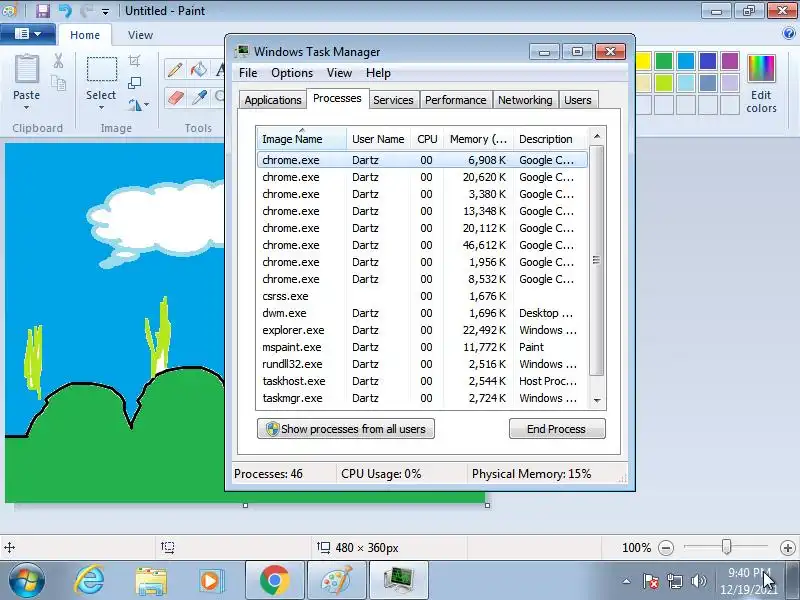Screen dimensions: 800x600
Task: Sort by Image Name column header
Action: [302, 139]
